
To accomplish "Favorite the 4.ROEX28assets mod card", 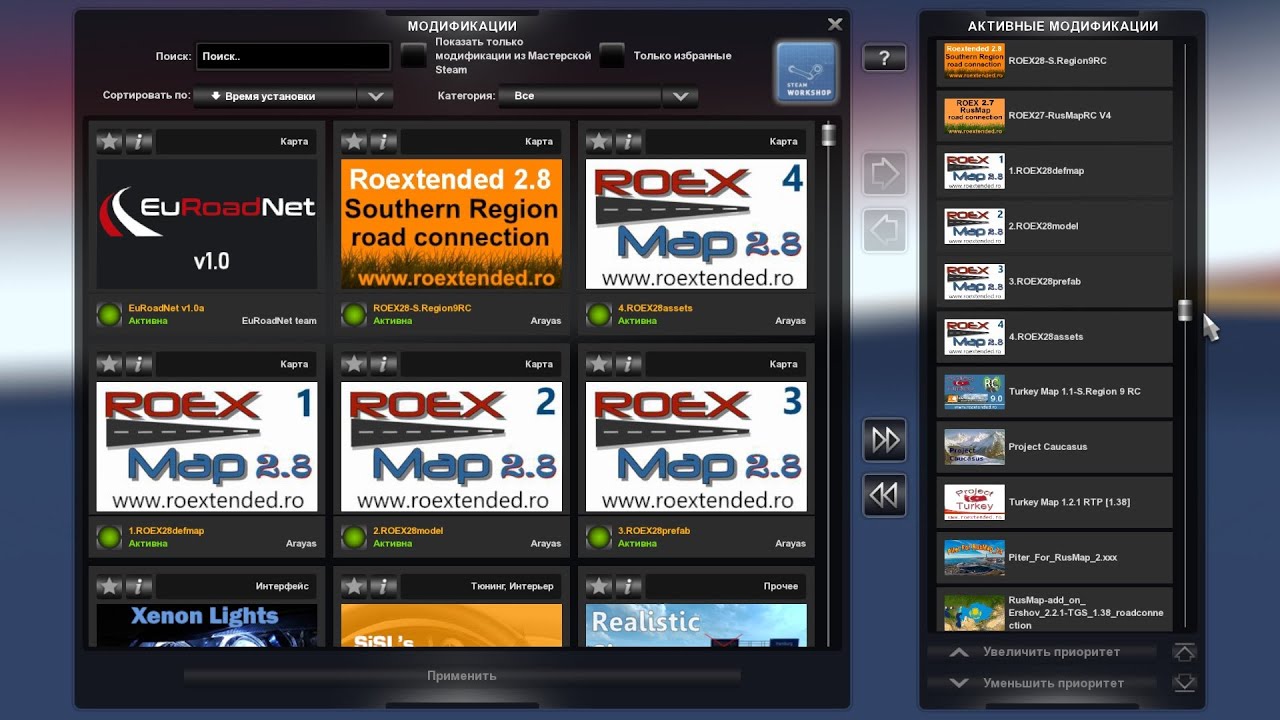I will (x=598, y=142).
